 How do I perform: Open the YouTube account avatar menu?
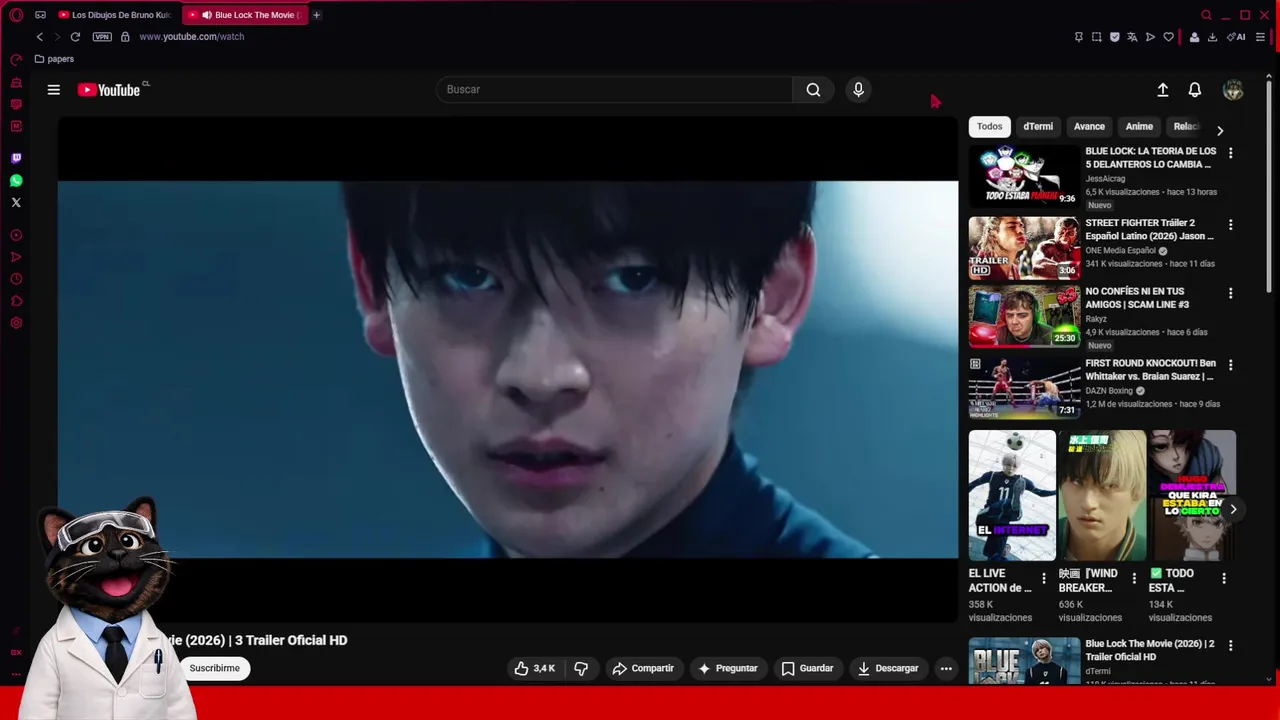[1233, 90]
